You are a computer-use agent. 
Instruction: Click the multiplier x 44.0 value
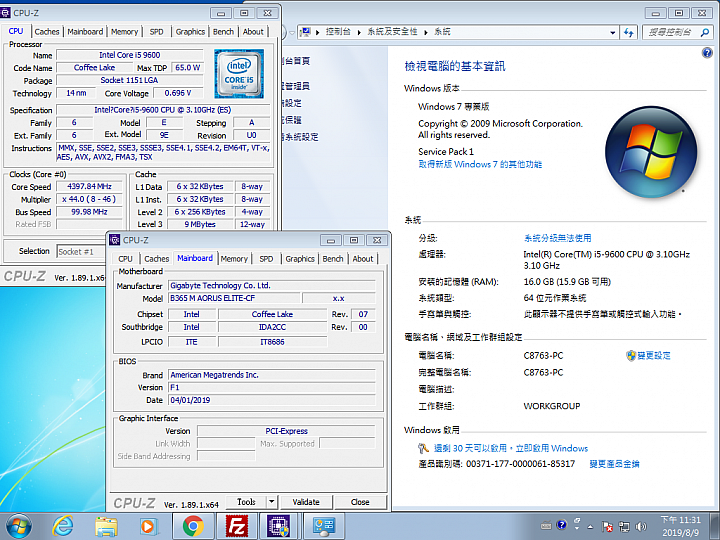90,199
